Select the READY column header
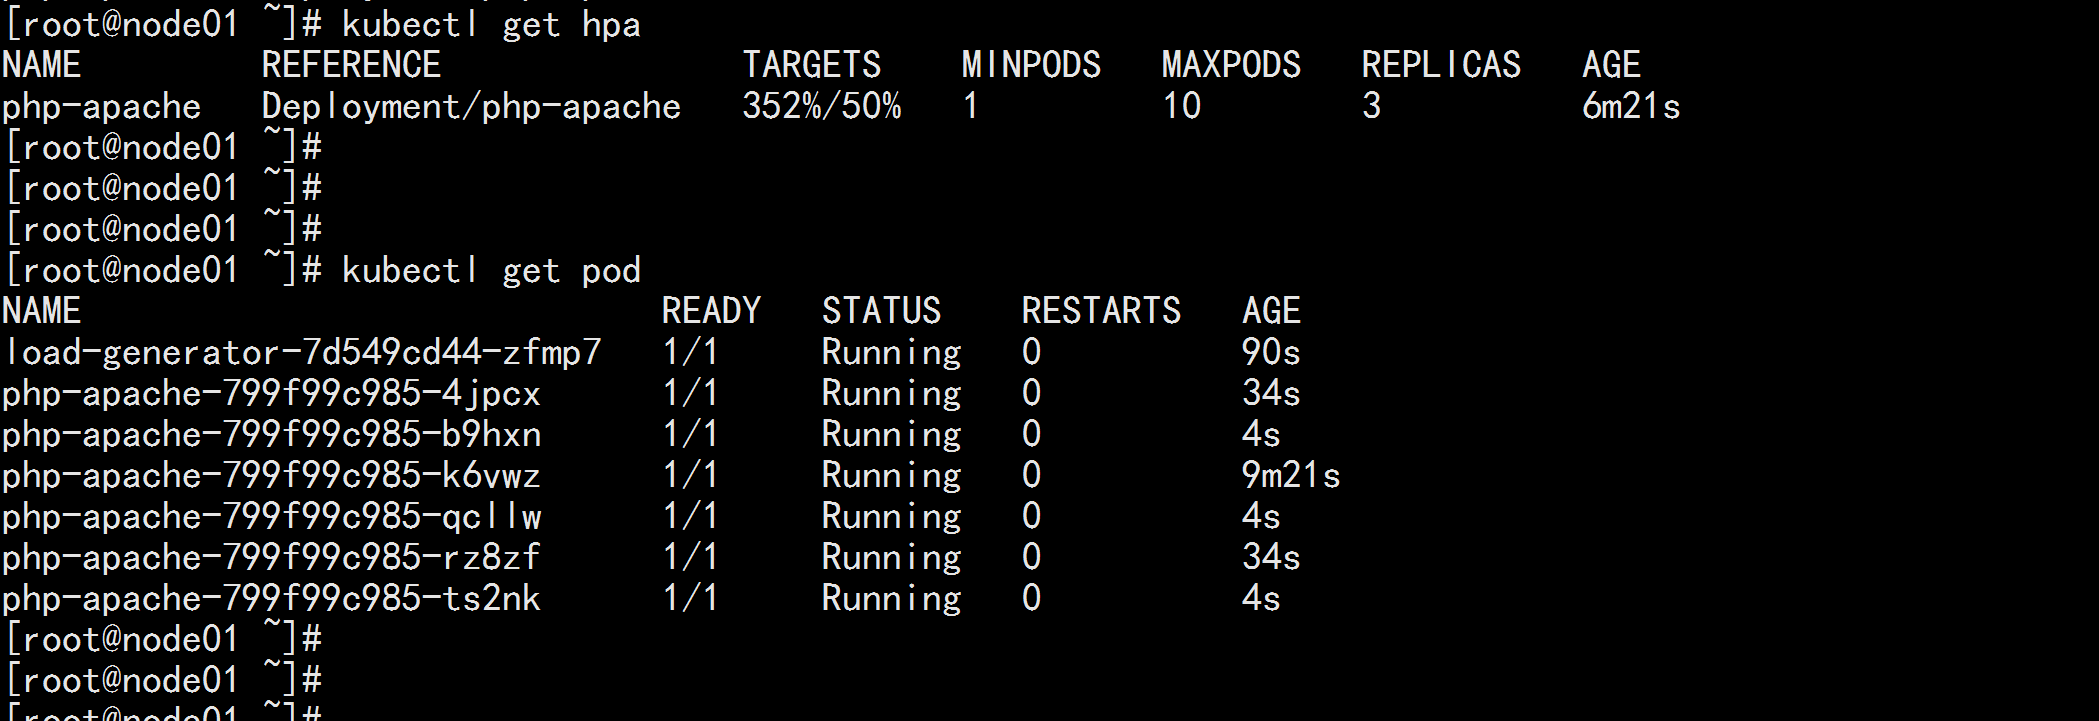The width and height of the screenshot is (2099, 721). (x=711, y=311)
